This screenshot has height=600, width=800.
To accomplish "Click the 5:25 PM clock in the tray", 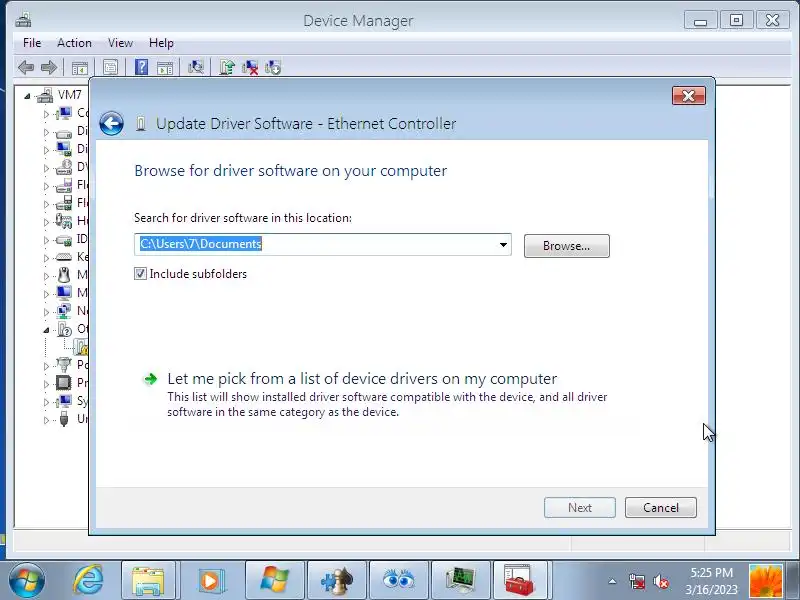I will pyautogui.click(x=711, y=572).
